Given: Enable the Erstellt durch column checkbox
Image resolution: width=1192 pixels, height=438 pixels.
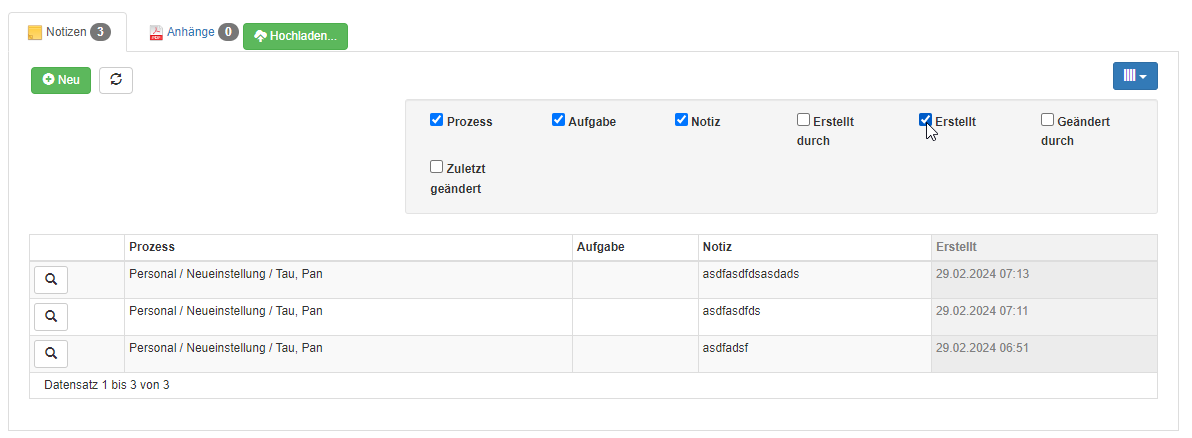Looking at the screenshot, I should 803,119.
